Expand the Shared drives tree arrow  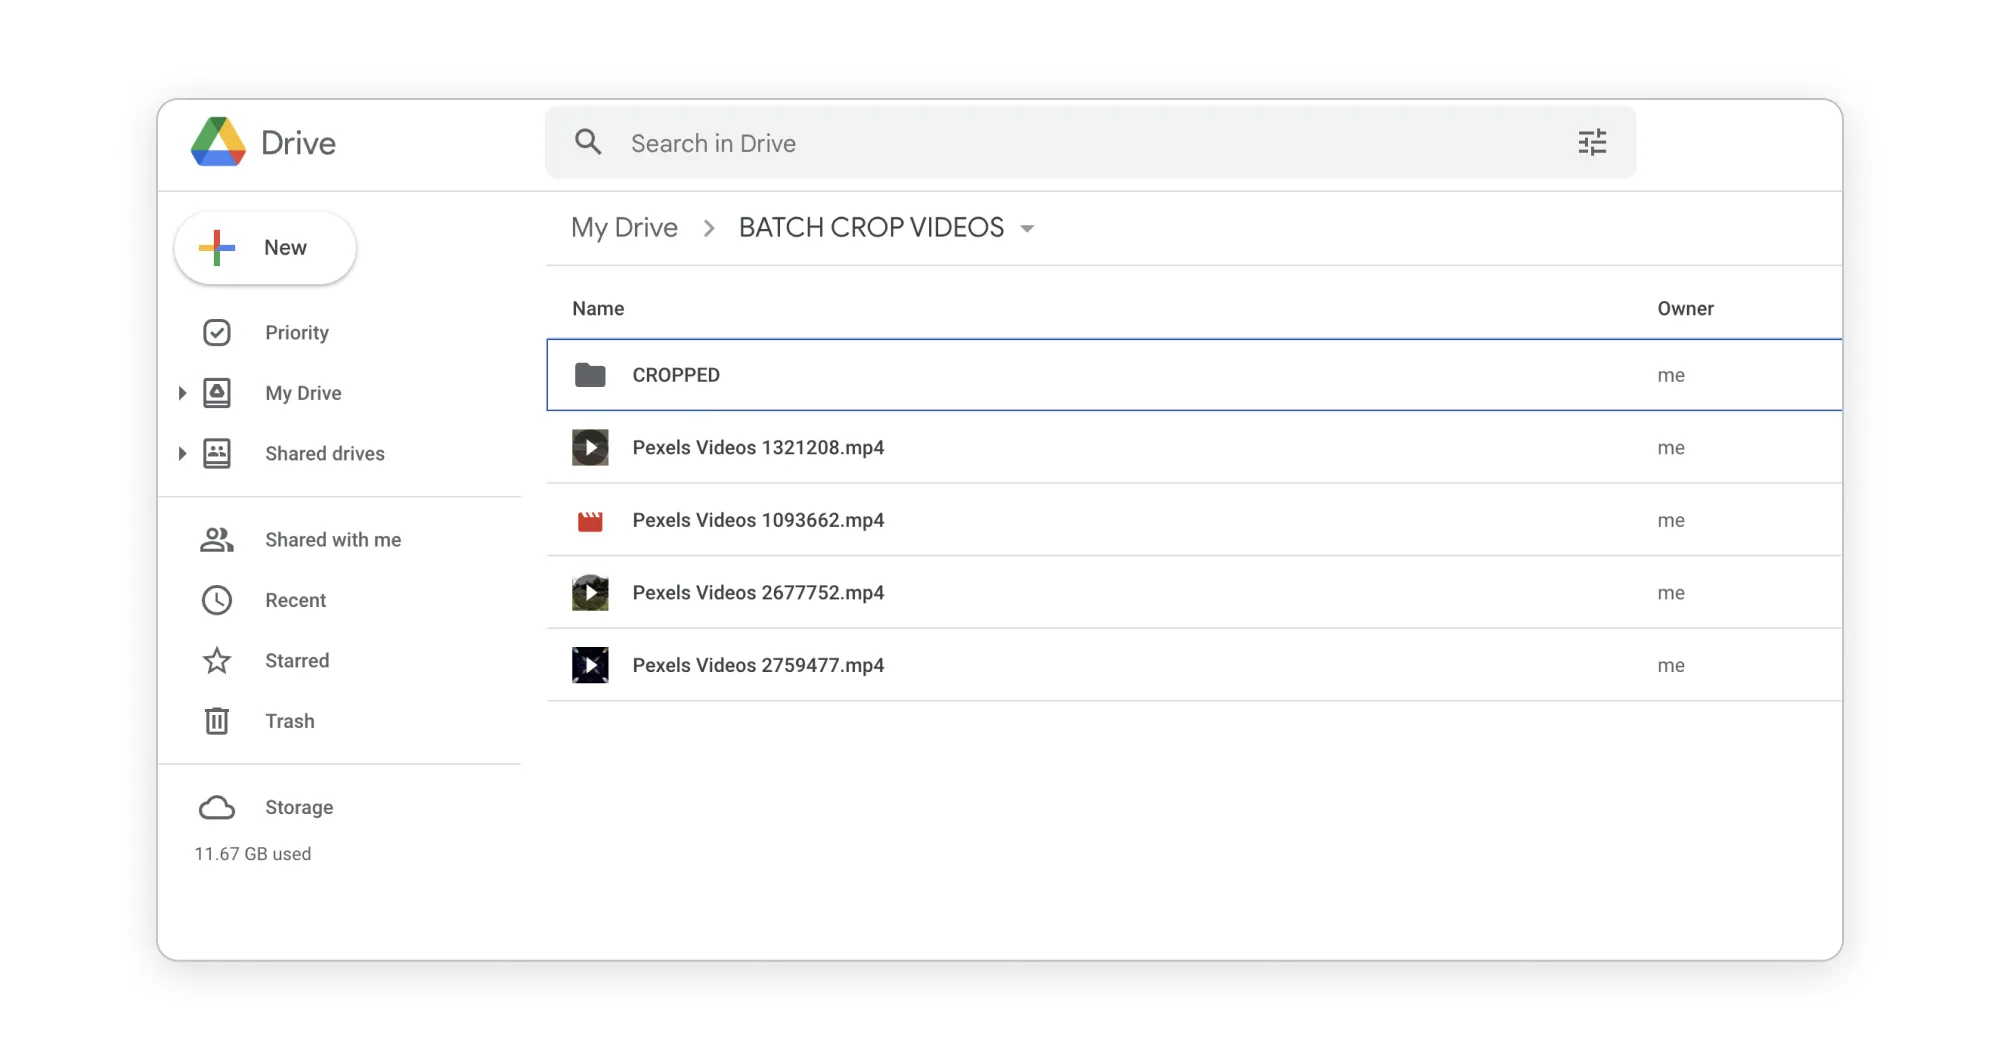click(x=182, y=454)
